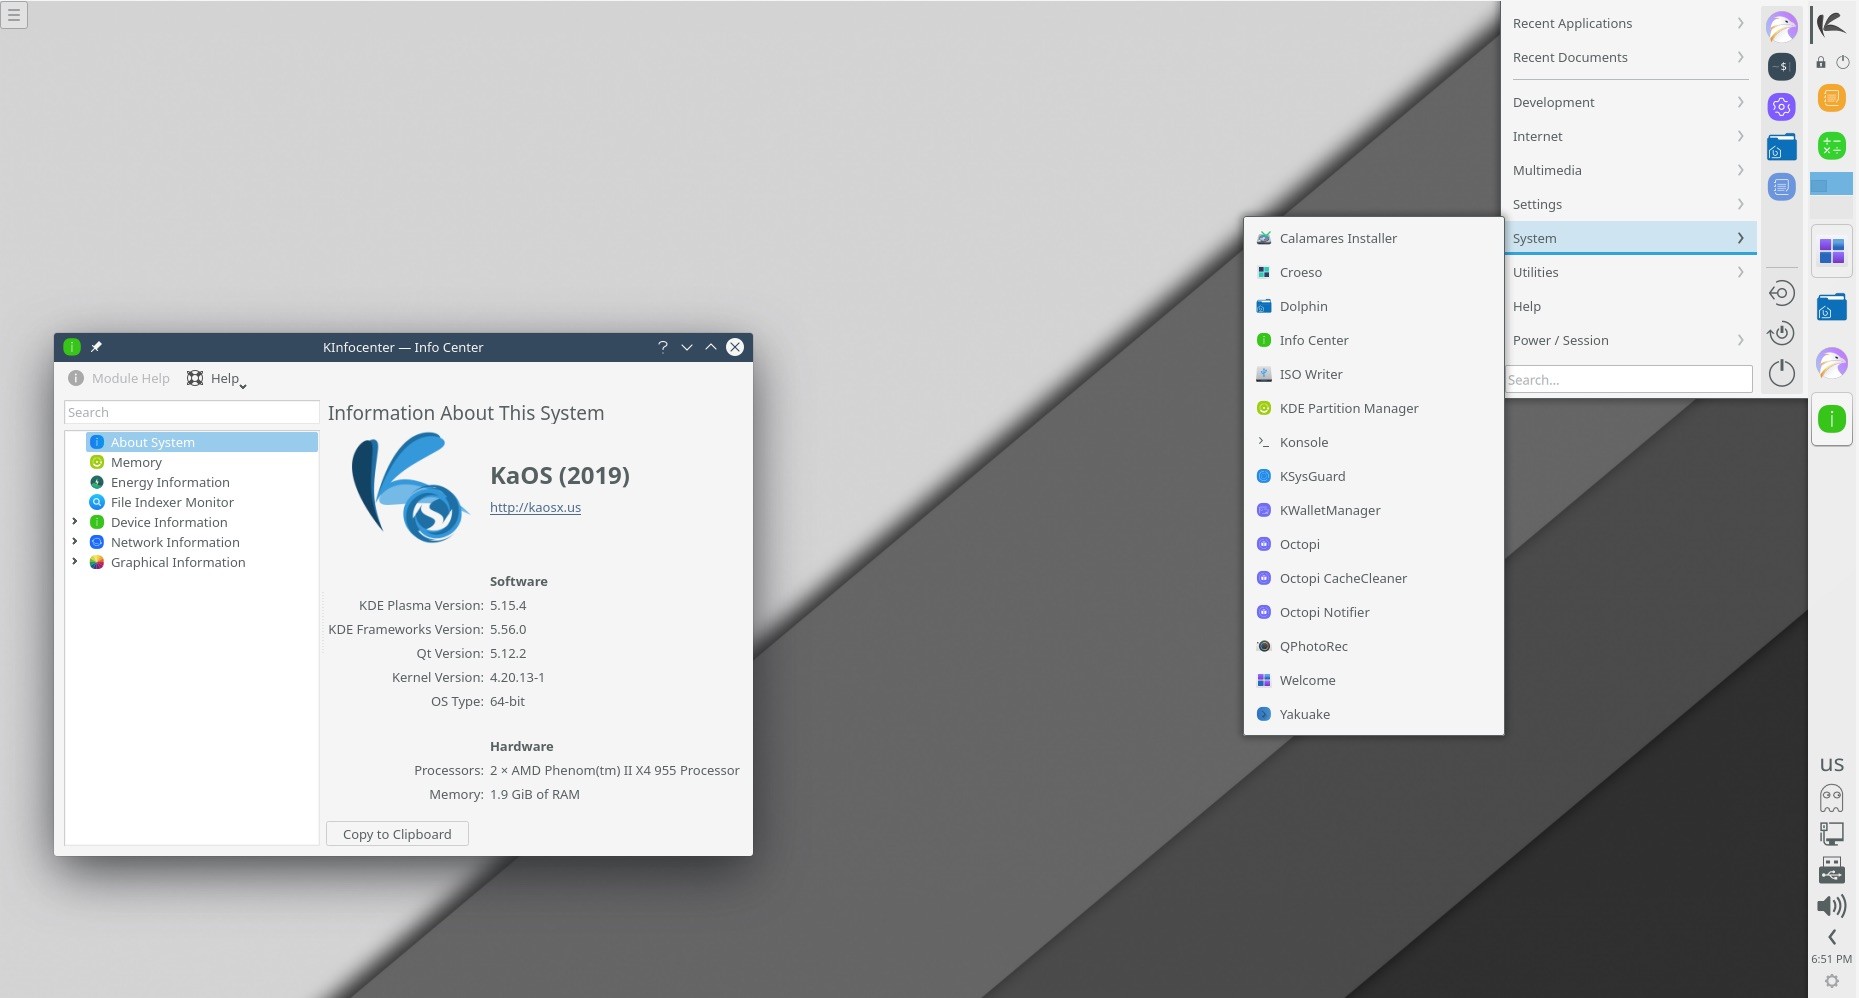
Task: Expand Network Information in the sidebar
Action: pyautogui.click(x=75, y=541)
